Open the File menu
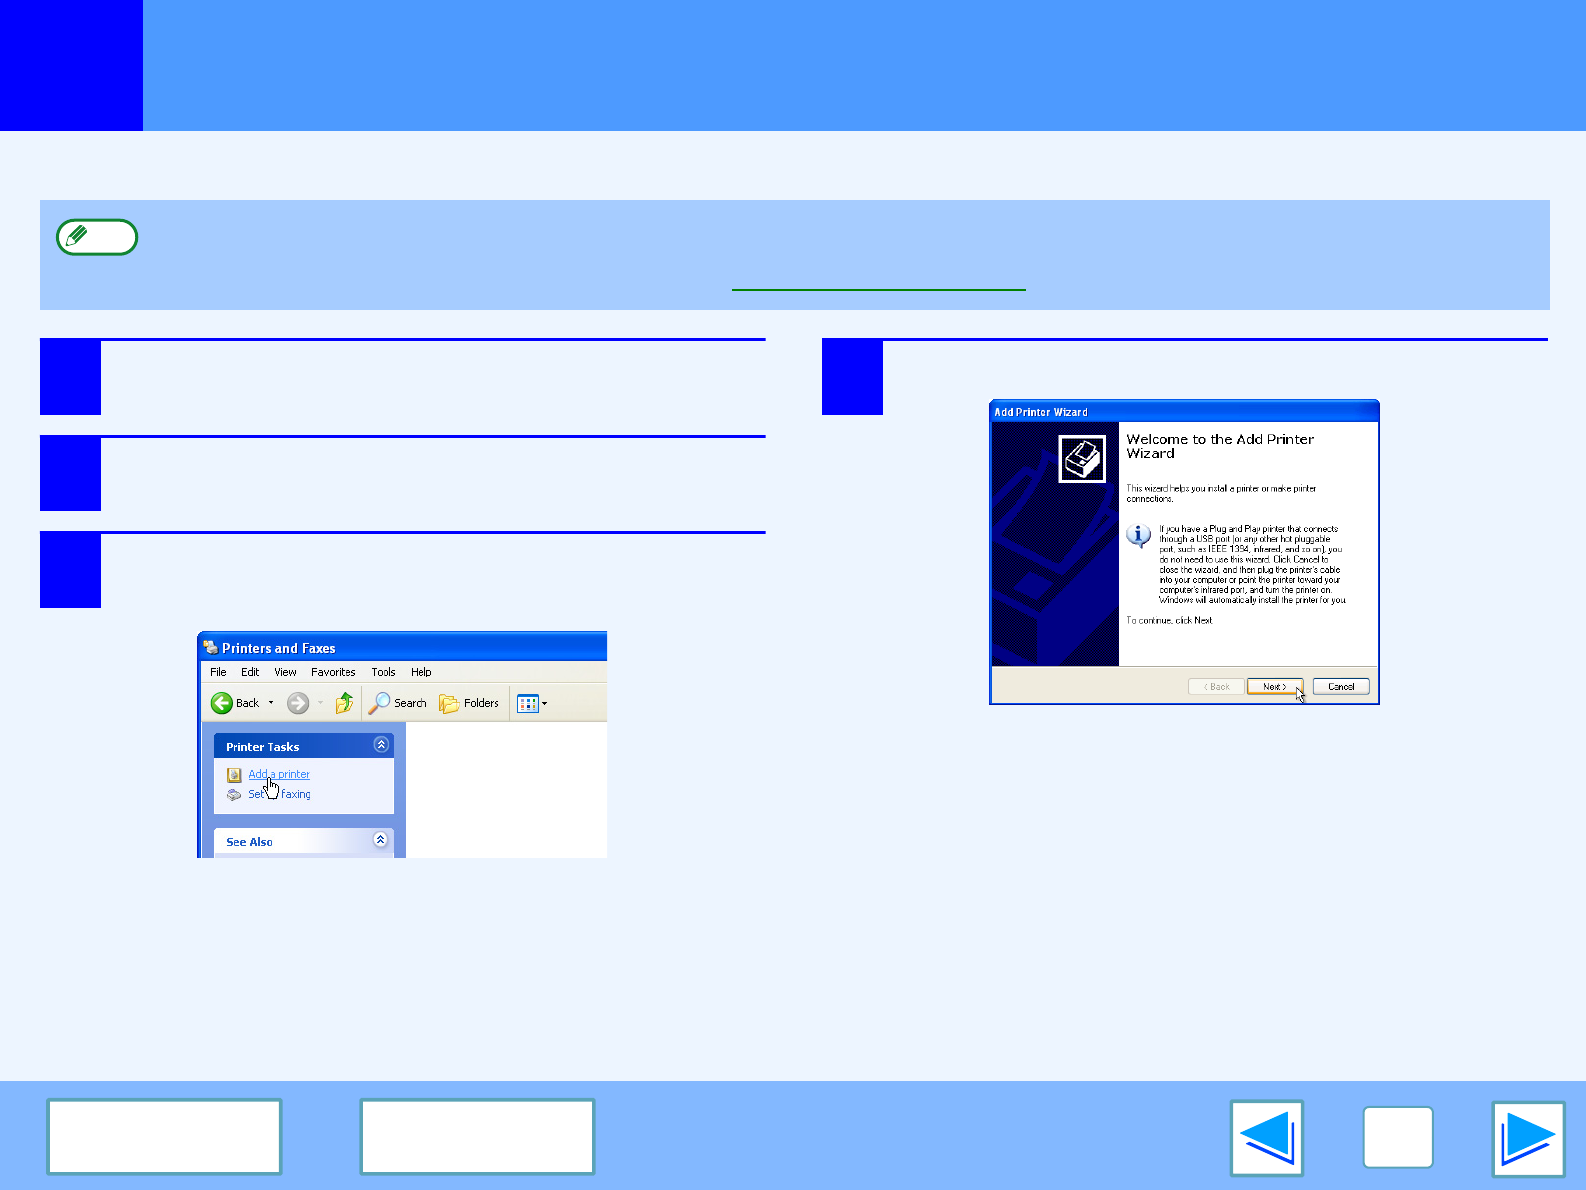Image resolution: width=1586 pixels, height=1190 pixels. tap(218, 672)
